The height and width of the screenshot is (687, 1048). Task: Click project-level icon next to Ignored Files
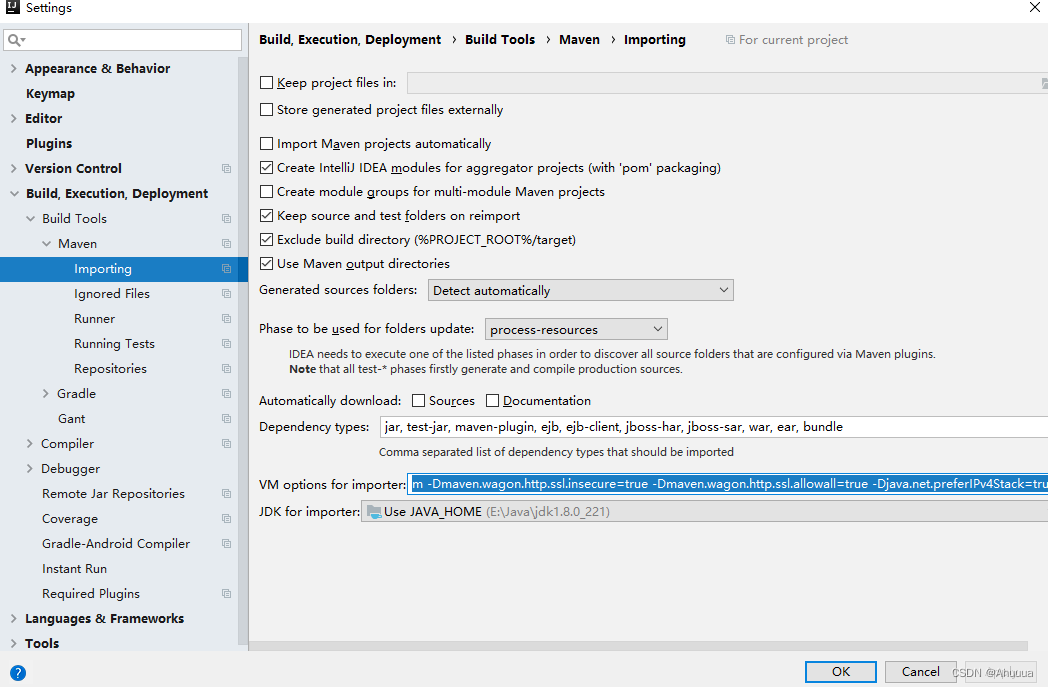[x=227, y=293]
